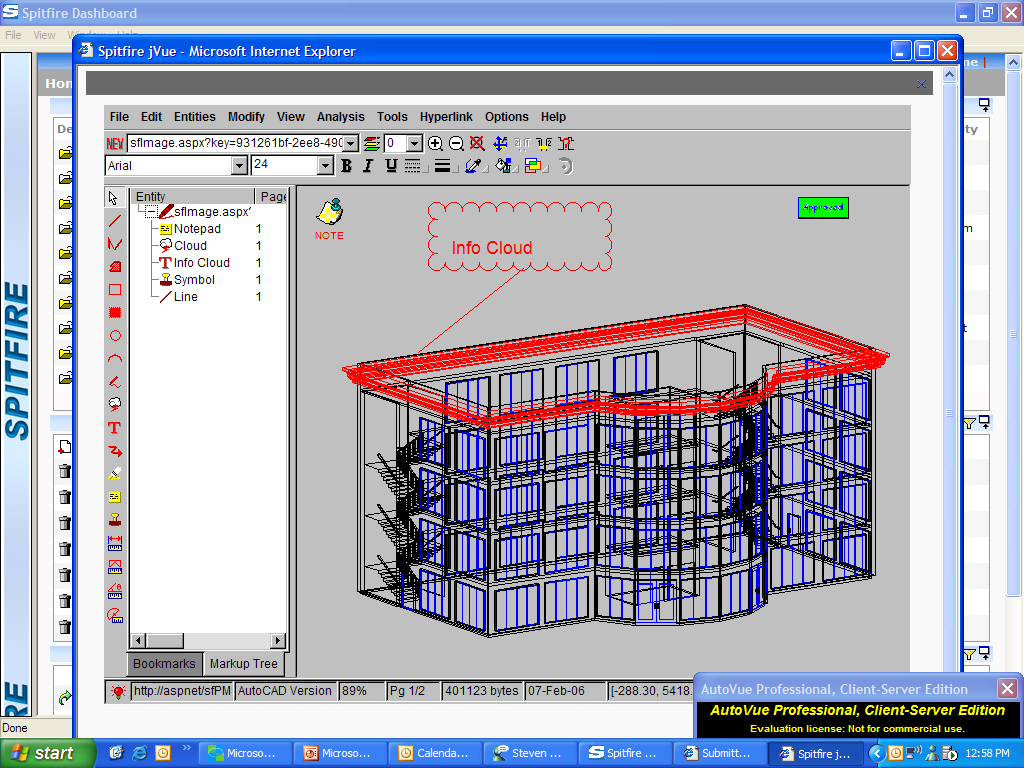Click the NEW markup icon
Screen dimensions: 1024x768
(114, 143)
